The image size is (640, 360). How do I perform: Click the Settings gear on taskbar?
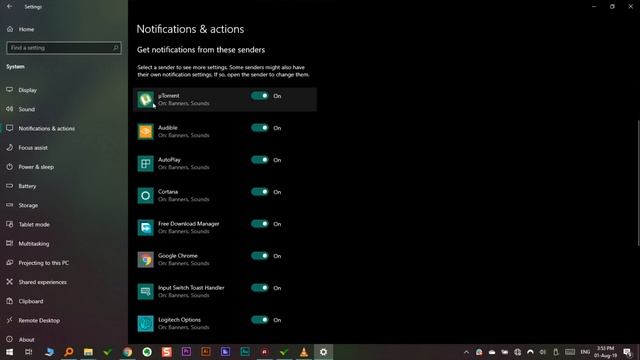click(x=323, y=352)
